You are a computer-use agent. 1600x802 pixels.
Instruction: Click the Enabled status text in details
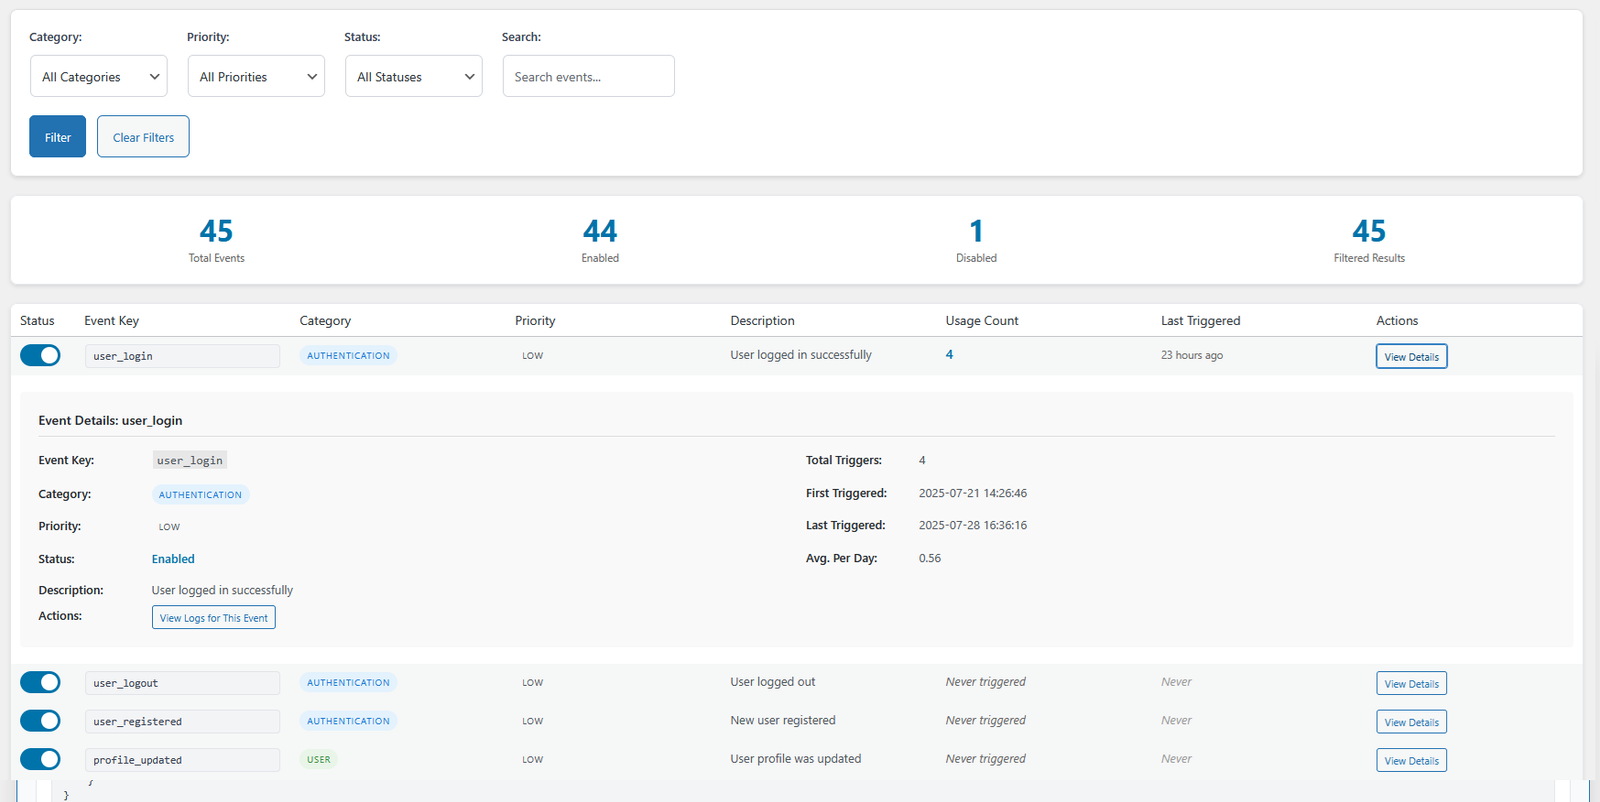(x=173, y=559)
